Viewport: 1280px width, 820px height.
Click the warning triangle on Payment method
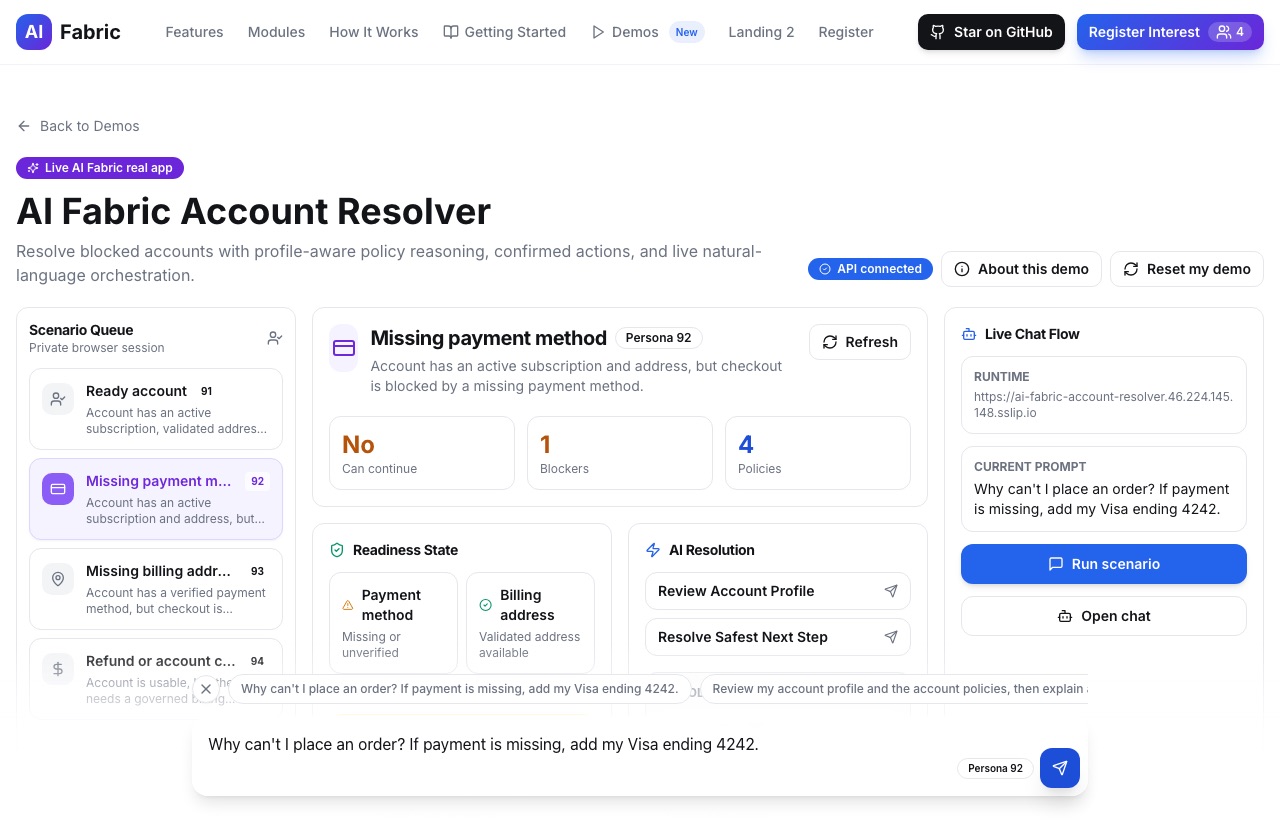click(348, 605)
